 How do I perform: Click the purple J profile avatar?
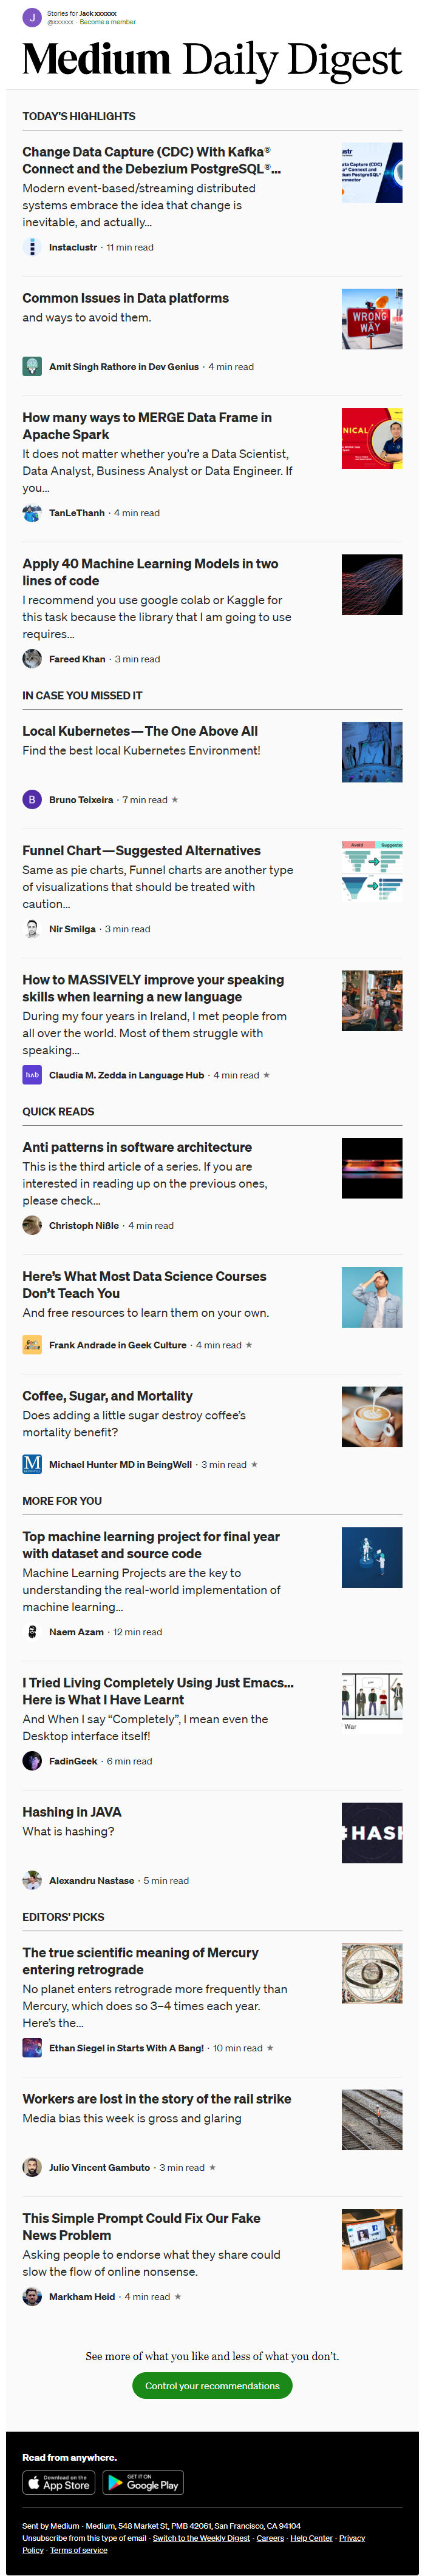click(32, 17)
